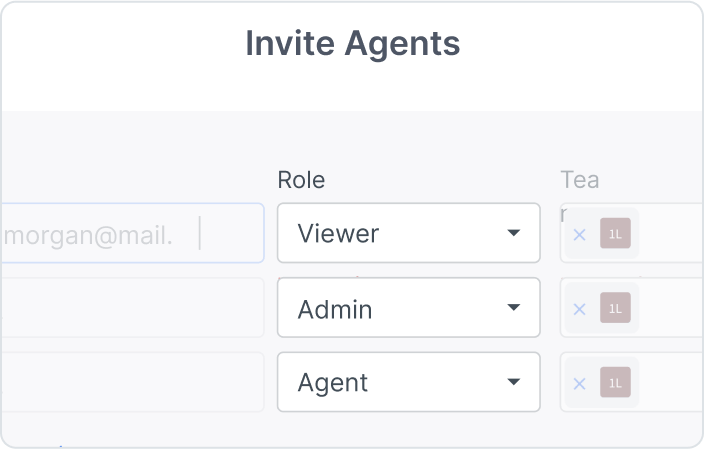This screenshot has width=704, height=449.
Task: Click the Invite Agents heading
Action: (x=352, y=44)
